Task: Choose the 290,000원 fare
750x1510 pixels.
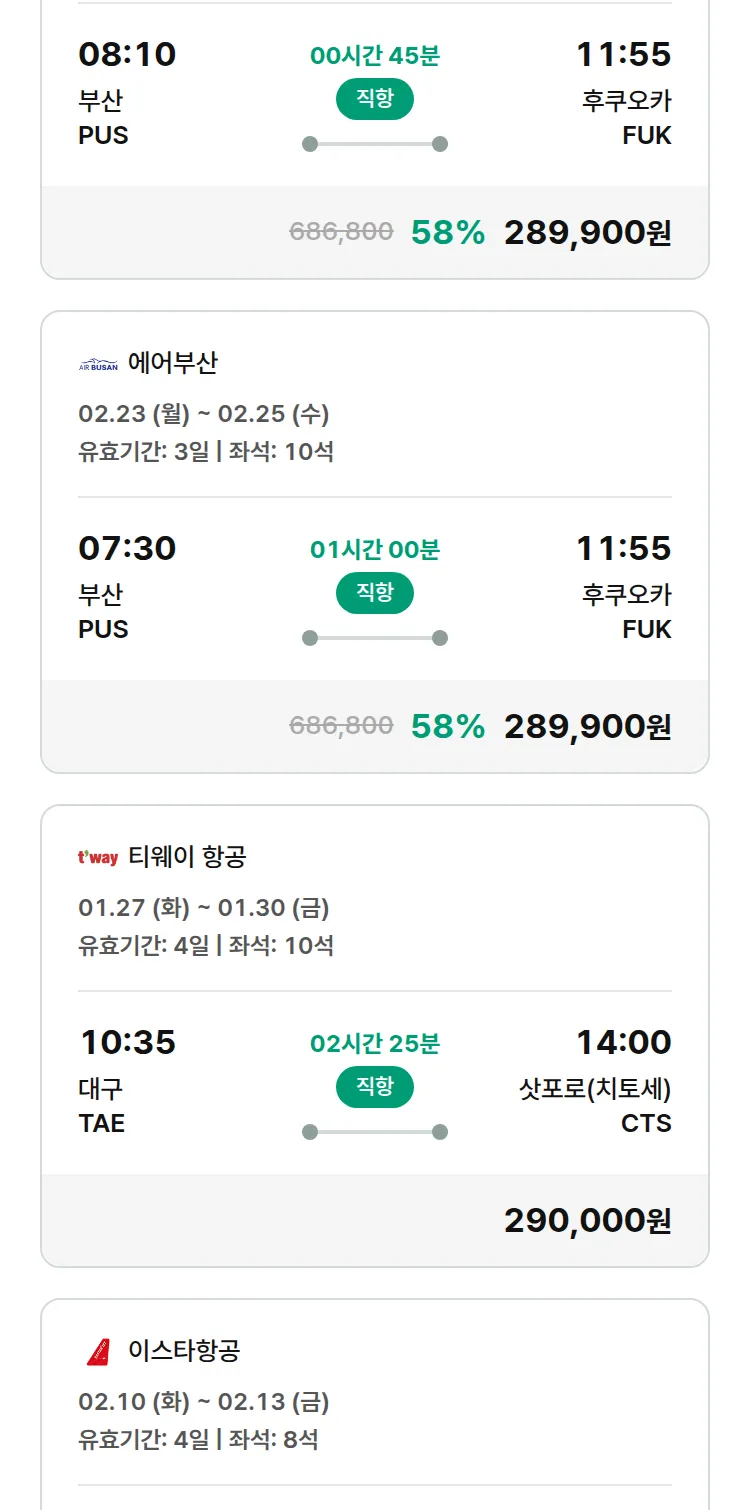Action: tap(587, 1221)
